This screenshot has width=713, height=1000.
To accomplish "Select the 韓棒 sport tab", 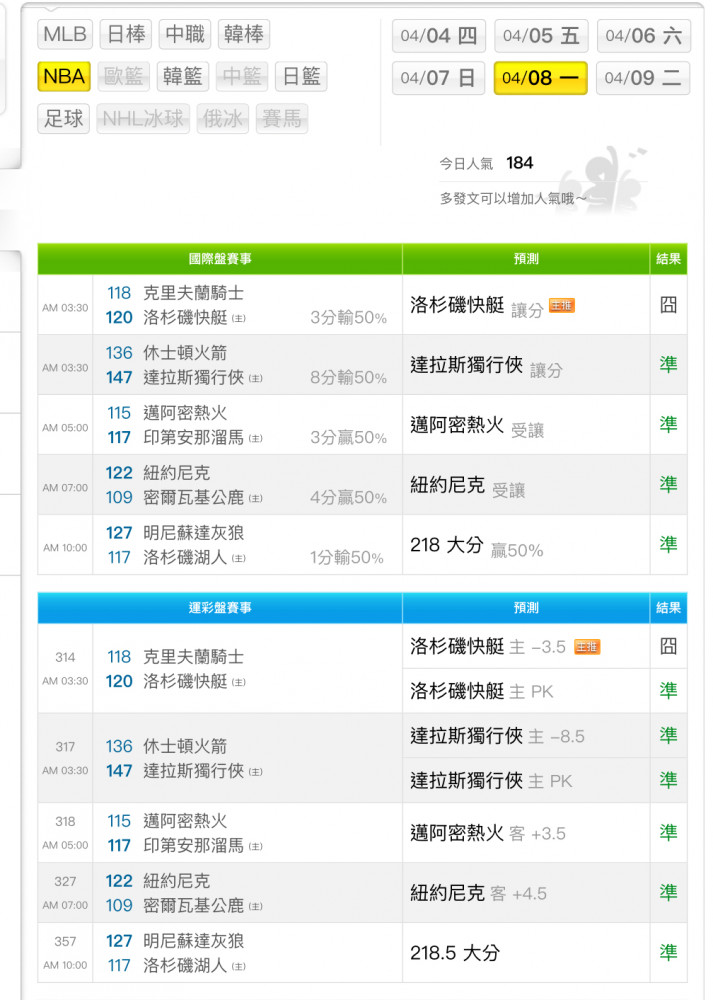I will pyautogui.click(x=244, y=34).
